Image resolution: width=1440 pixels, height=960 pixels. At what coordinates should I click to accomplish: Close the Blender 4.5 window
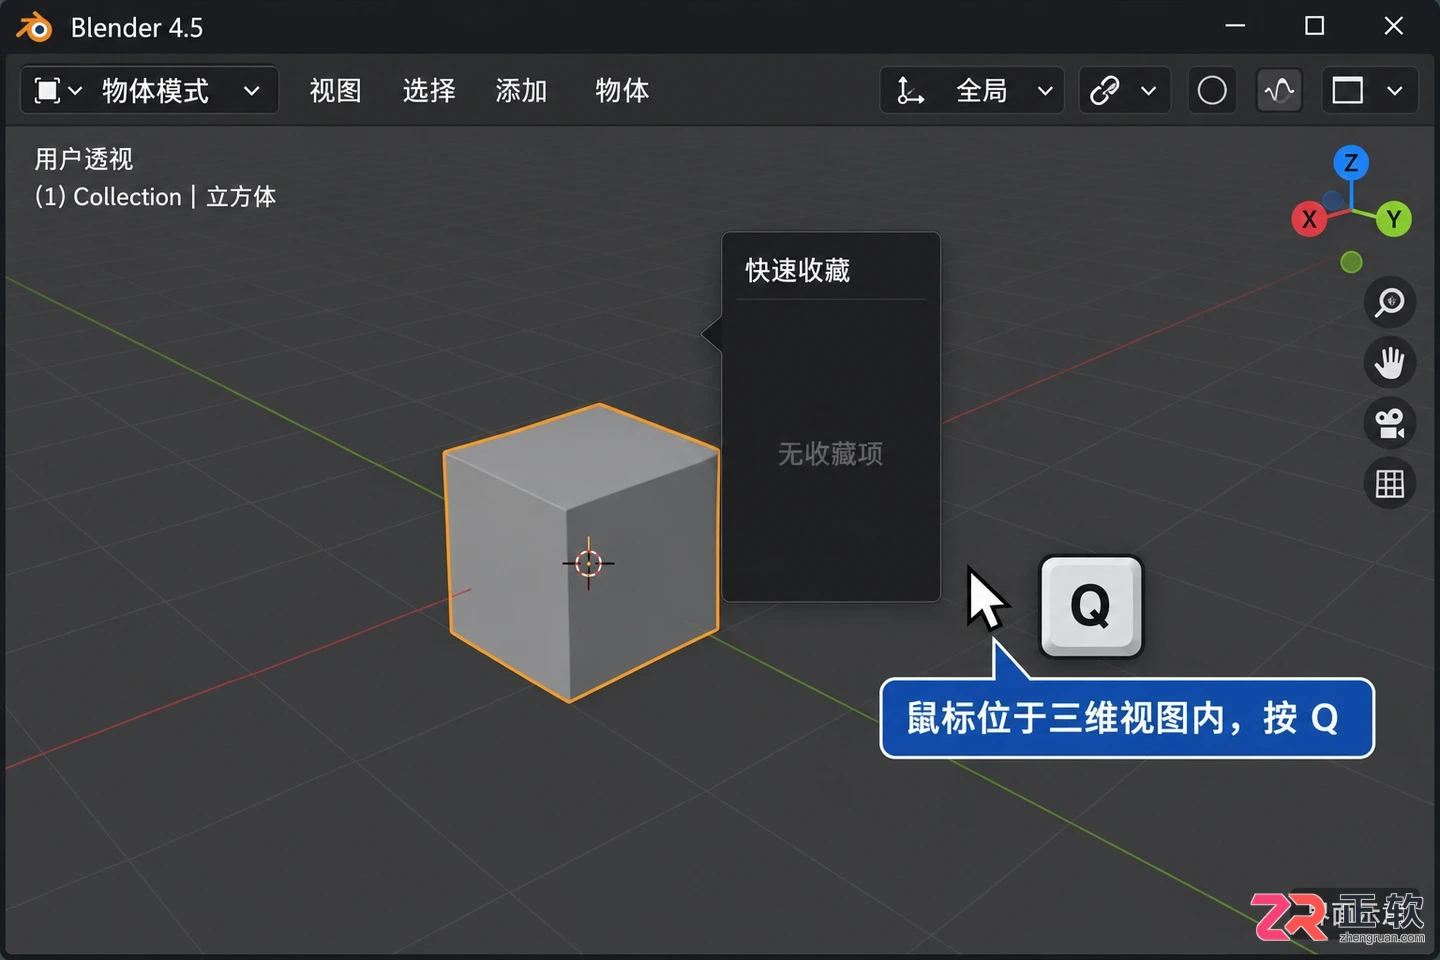1394,26
